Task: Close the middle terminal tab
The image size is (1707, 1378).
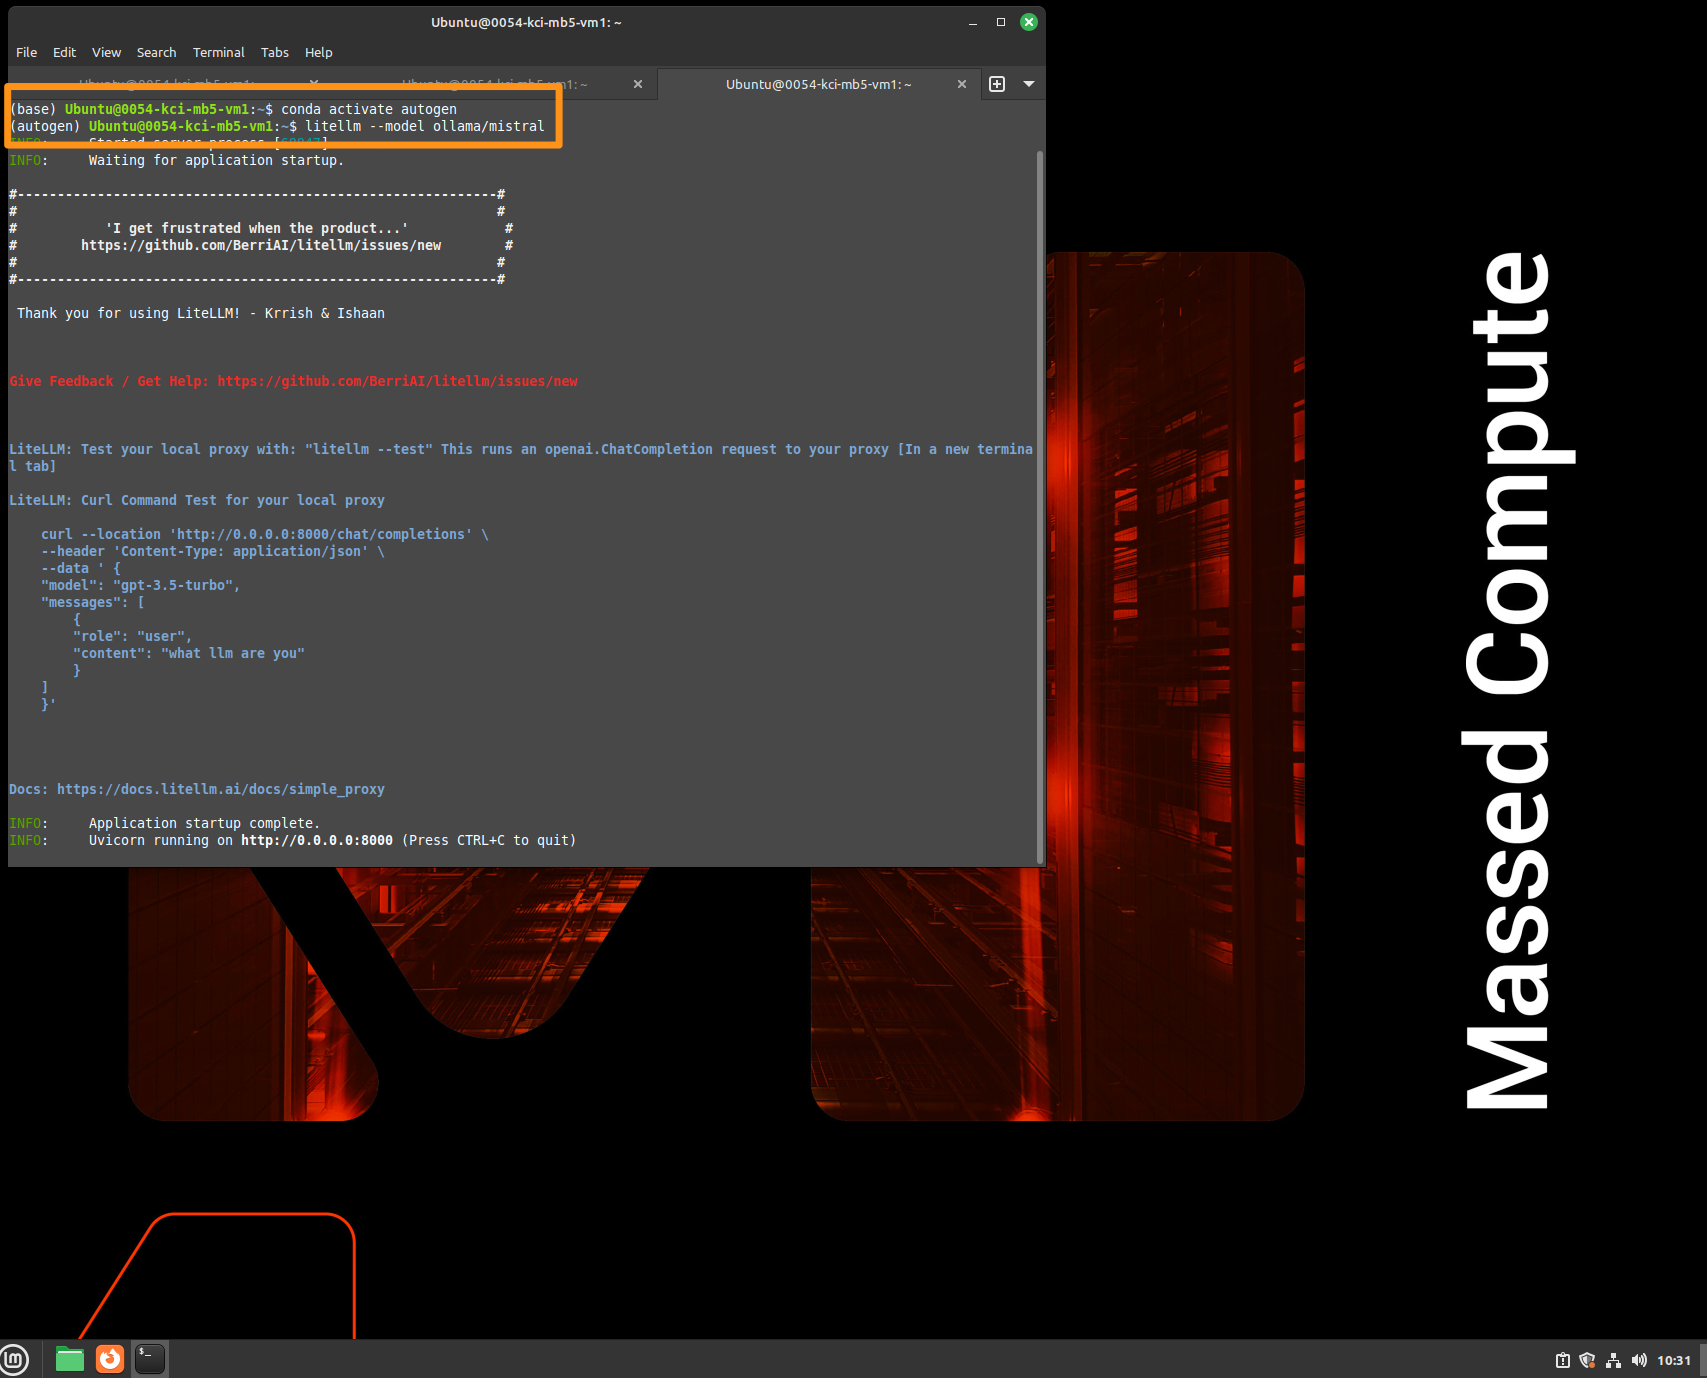Action: (x=638, y=84)
